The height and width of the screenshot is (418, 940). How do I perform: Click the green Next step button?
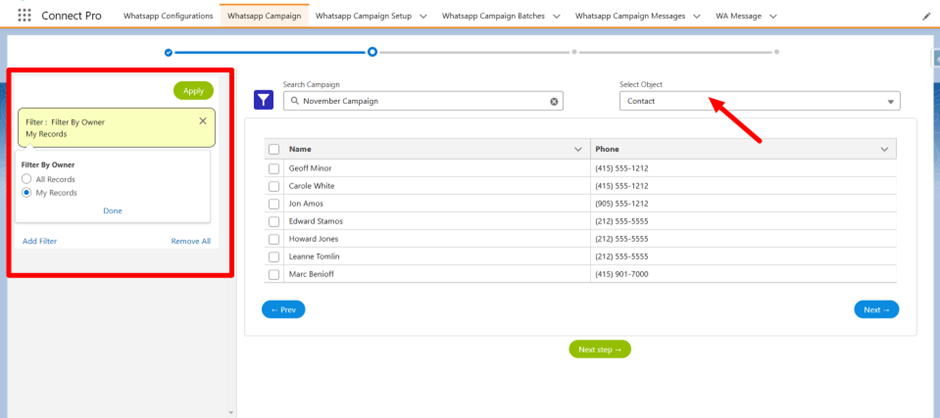600,349
